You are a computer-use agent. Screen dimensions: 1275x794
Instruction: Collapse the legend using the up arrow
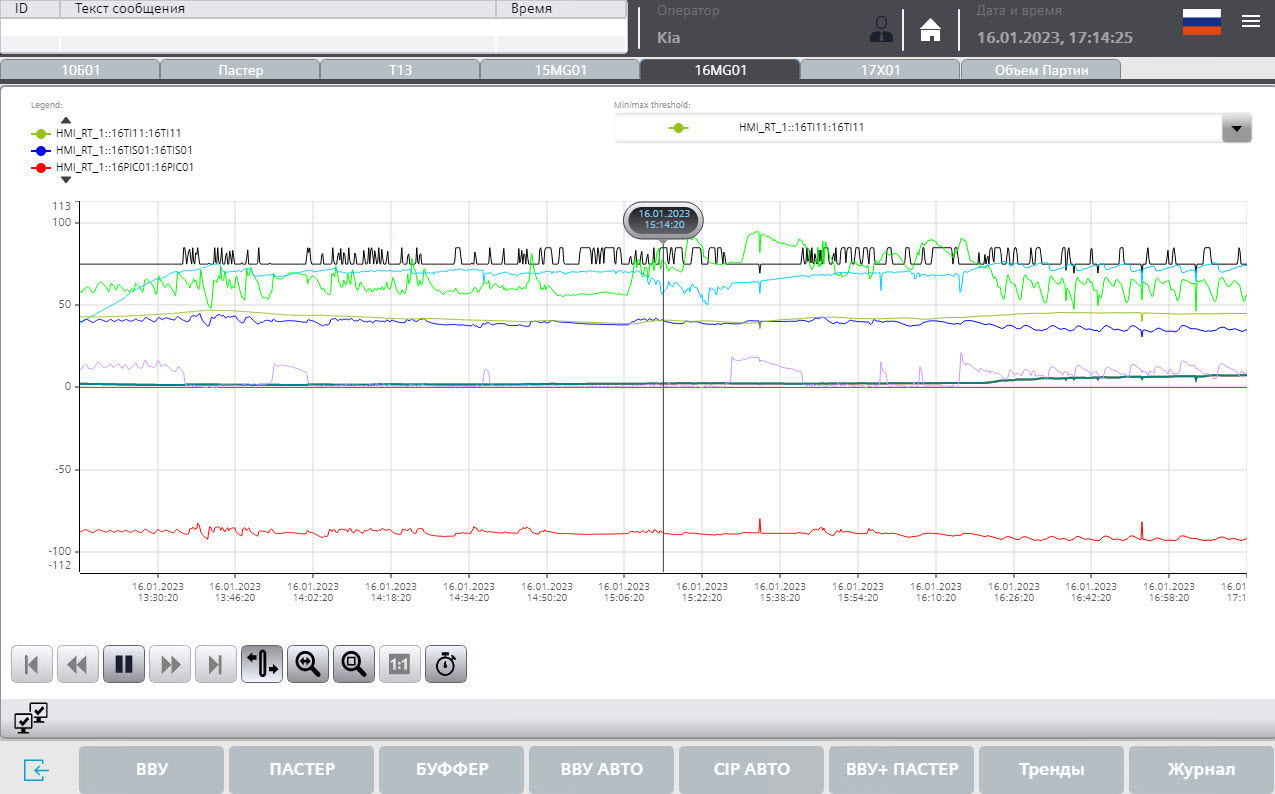(65, 118)
